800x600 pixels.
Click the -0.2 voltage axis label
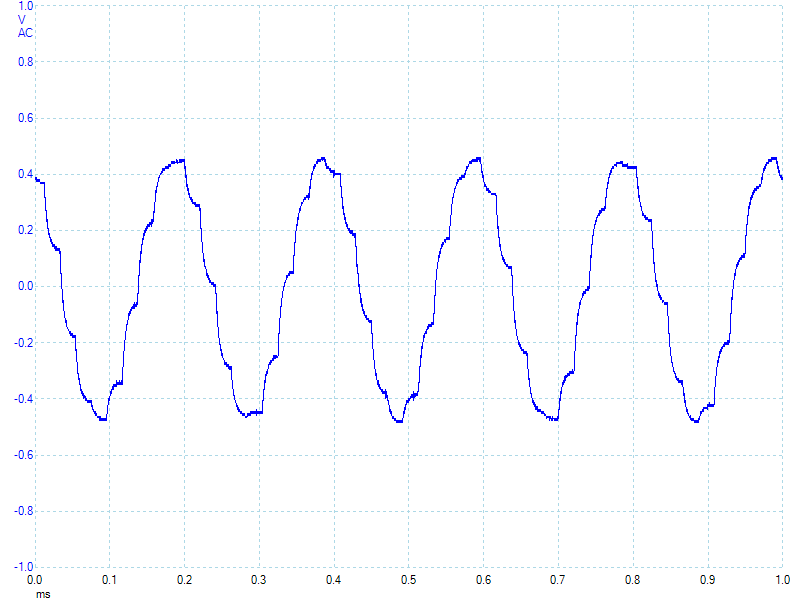point(23,342)
